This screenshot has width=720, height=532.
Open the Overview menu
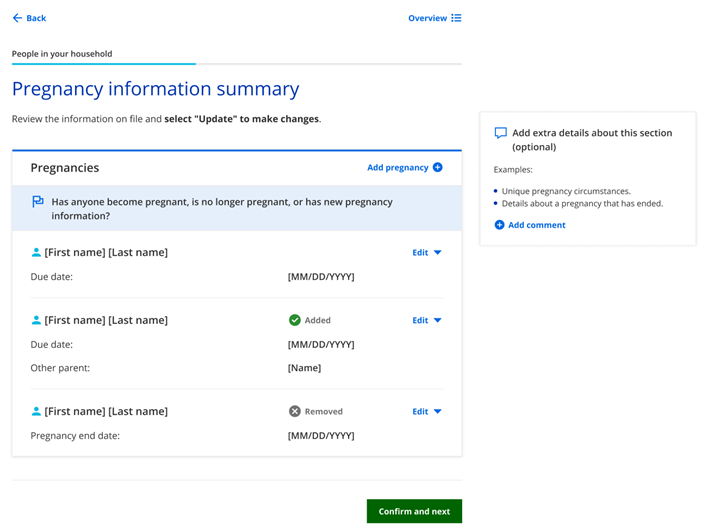point(428,18)
